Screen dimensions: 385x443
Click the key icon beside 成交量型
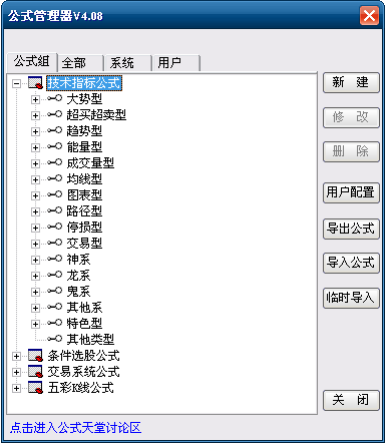tap(55, 162)
